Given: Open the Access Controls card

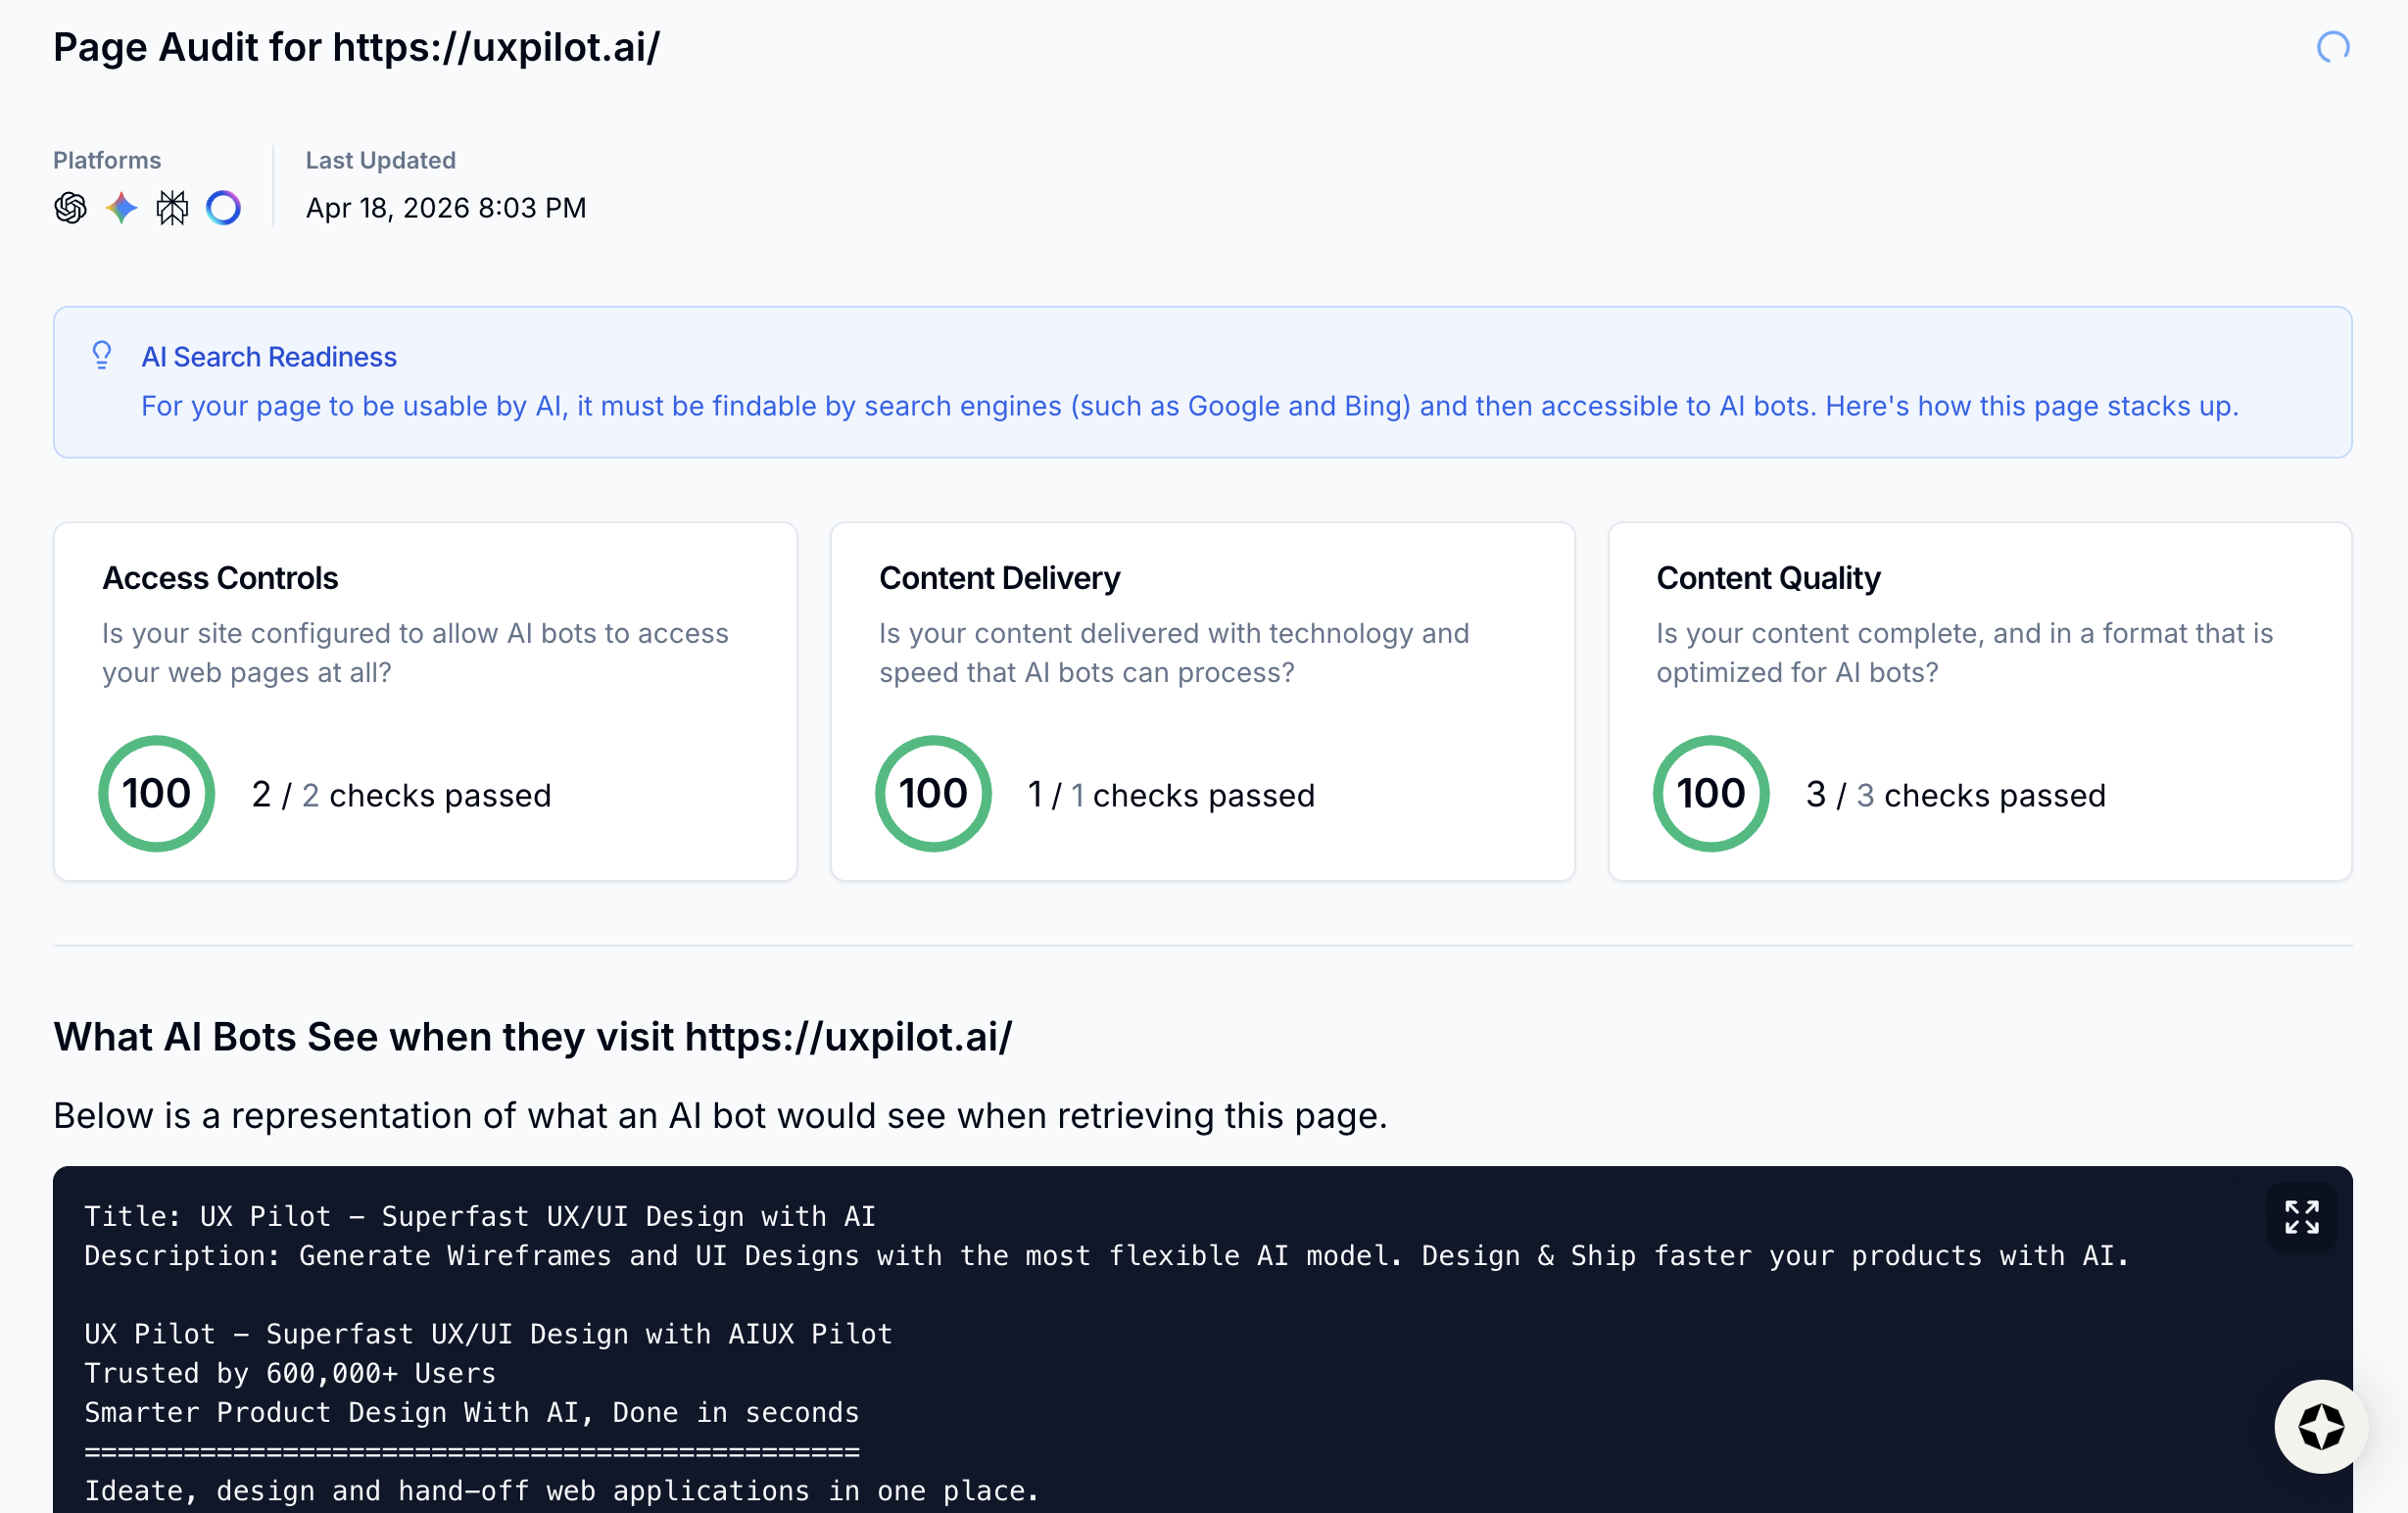Looking at the screenshot, I should click(x=425, y=700).
